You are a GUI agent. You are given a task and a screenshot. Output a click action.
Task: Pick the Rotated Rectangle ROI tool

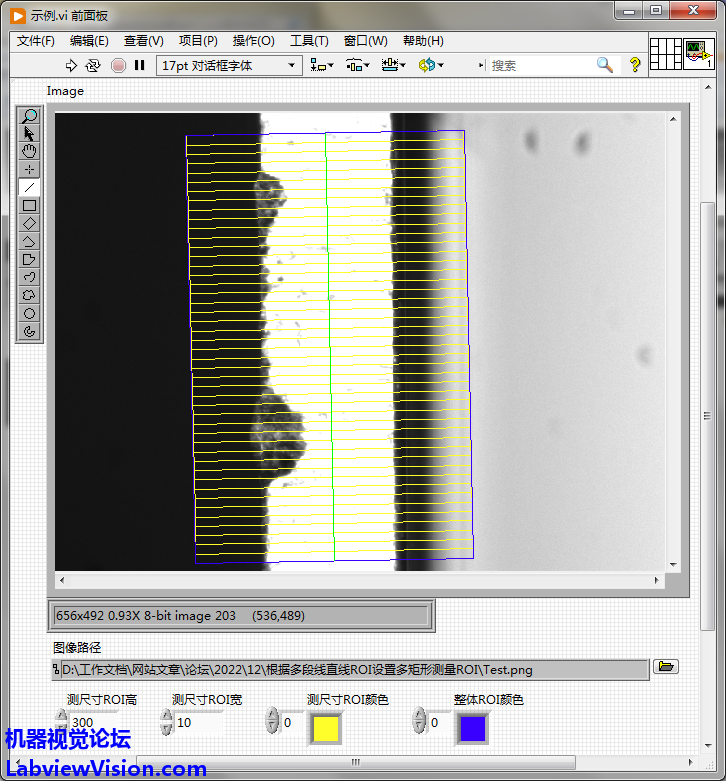(x=30, y=224)
